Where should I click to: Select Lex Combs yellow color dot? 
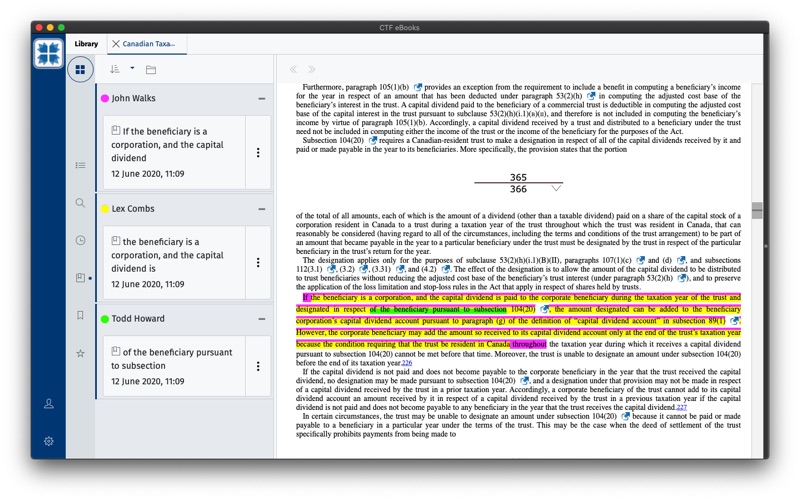pyautogui.click(x=105, y=209)
